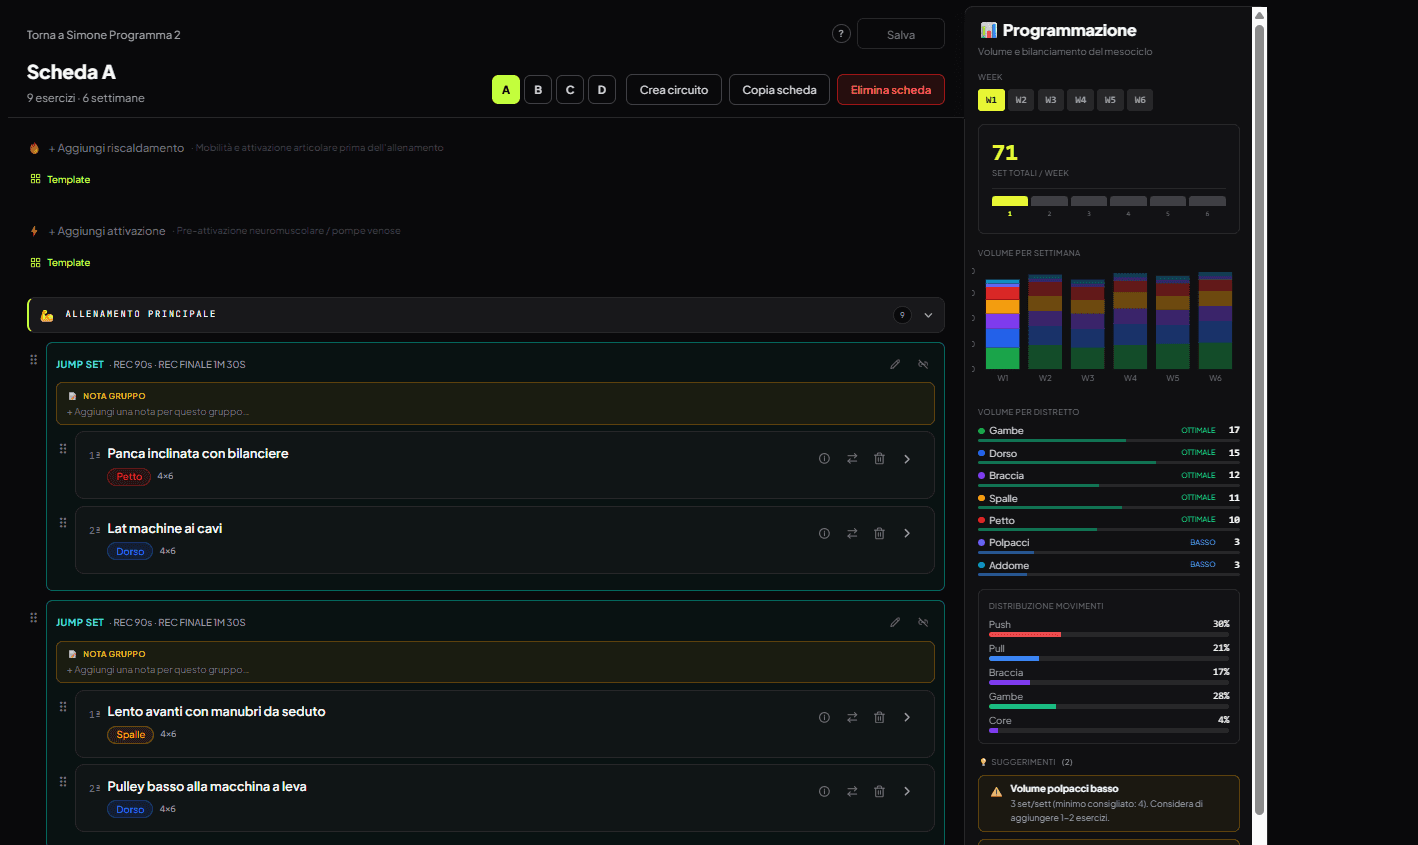1418x845 pixels.
Task: Swap the Lento avanti con manubri exercise
Action: 852,717
